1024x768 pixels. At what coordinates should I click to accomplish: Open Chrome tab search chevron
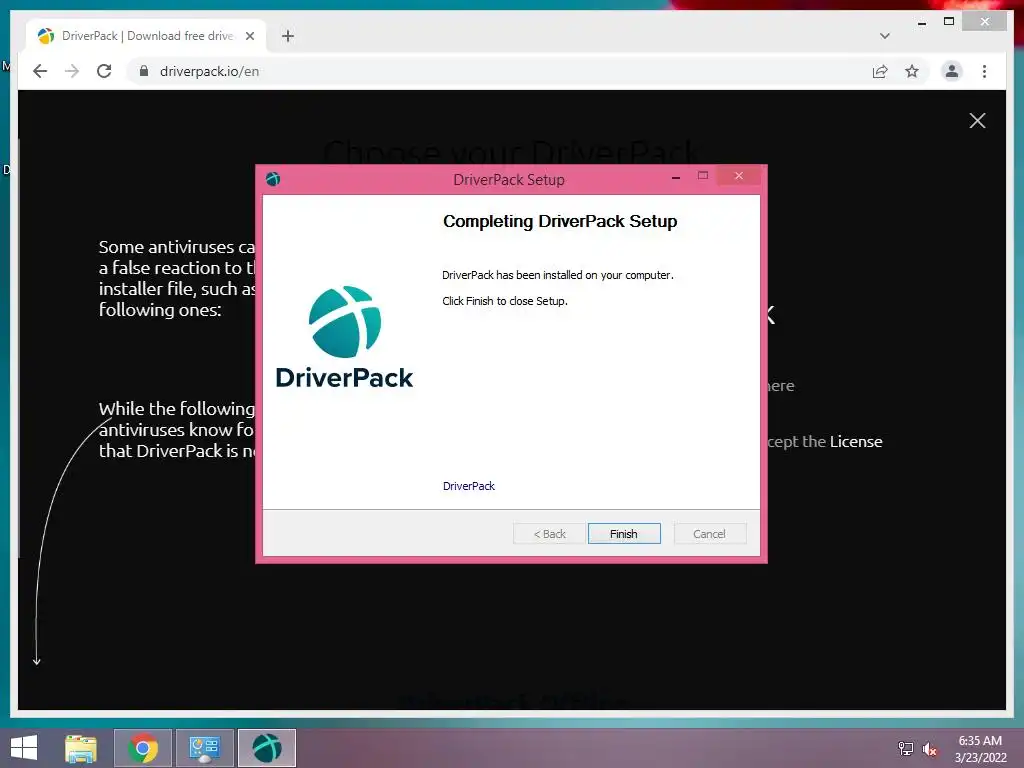[884, 36]
